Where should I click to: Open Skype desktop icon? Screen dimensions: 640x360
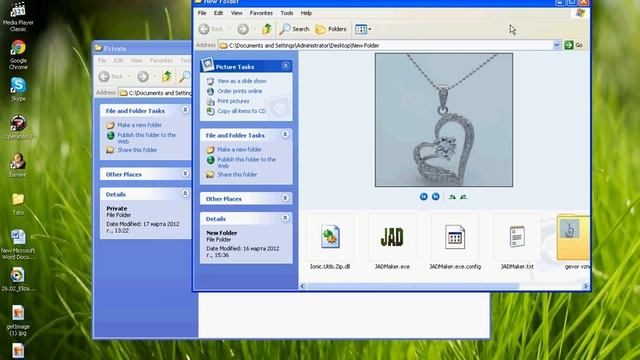pyautogui.click(x=18, y=89)
